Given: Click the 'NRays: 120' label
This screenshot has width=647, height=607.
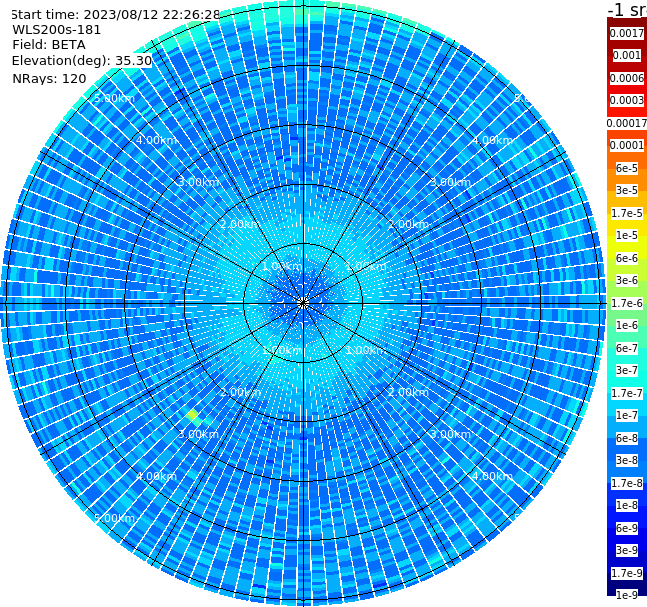Looking at the screenshot, I should pyautogui.click(x=49, y=78).
